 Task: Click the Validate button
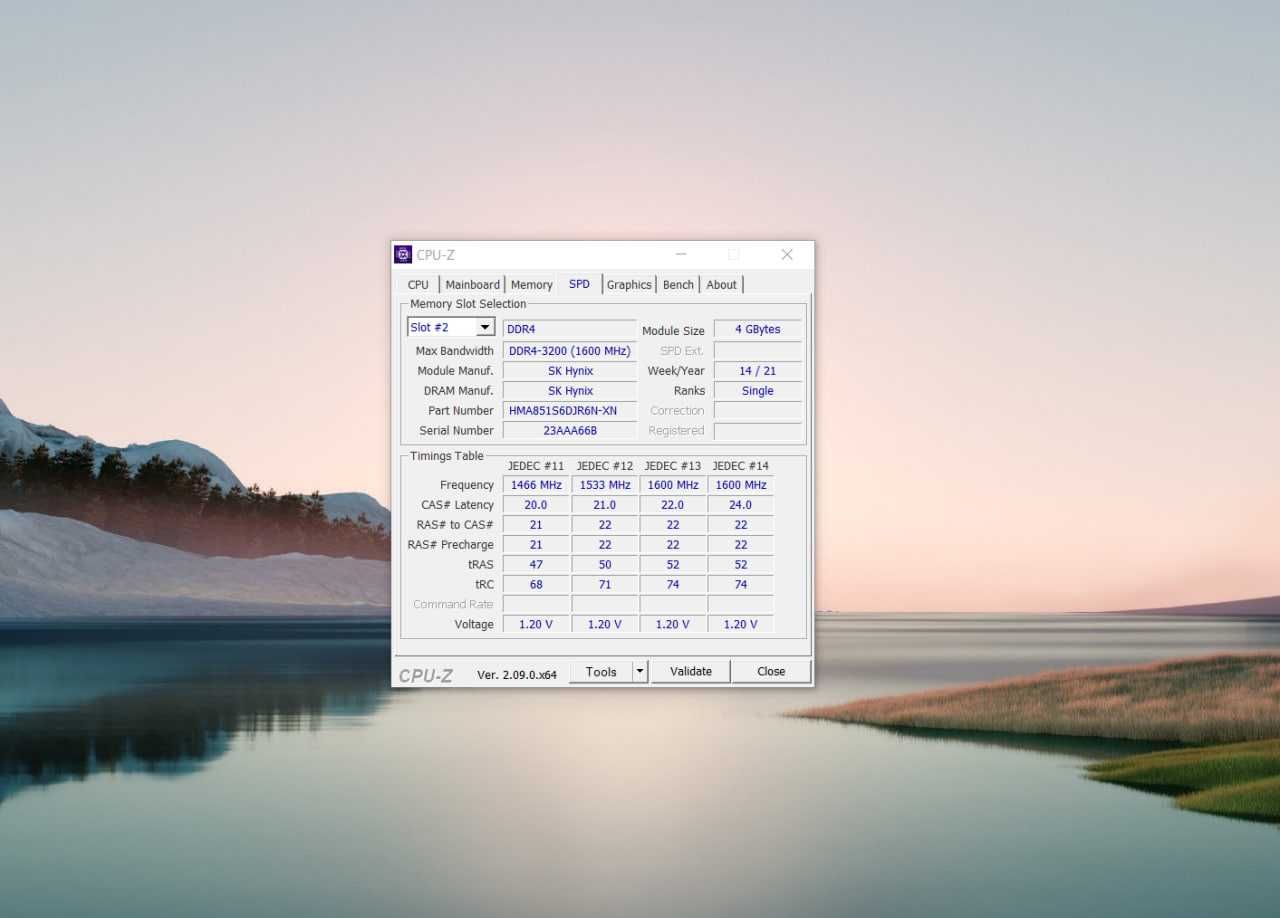pos(691,672)
